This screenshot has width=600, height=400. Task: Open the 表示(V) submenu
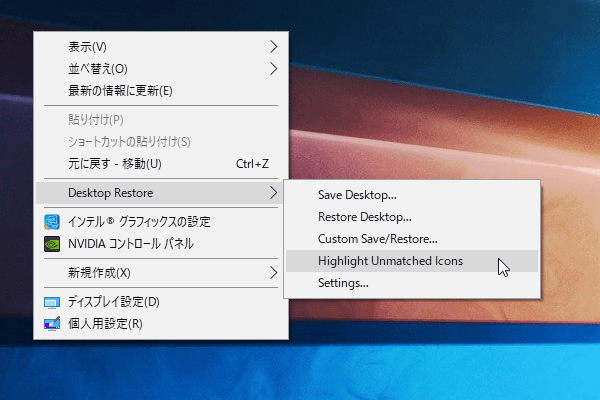(161, 47)
